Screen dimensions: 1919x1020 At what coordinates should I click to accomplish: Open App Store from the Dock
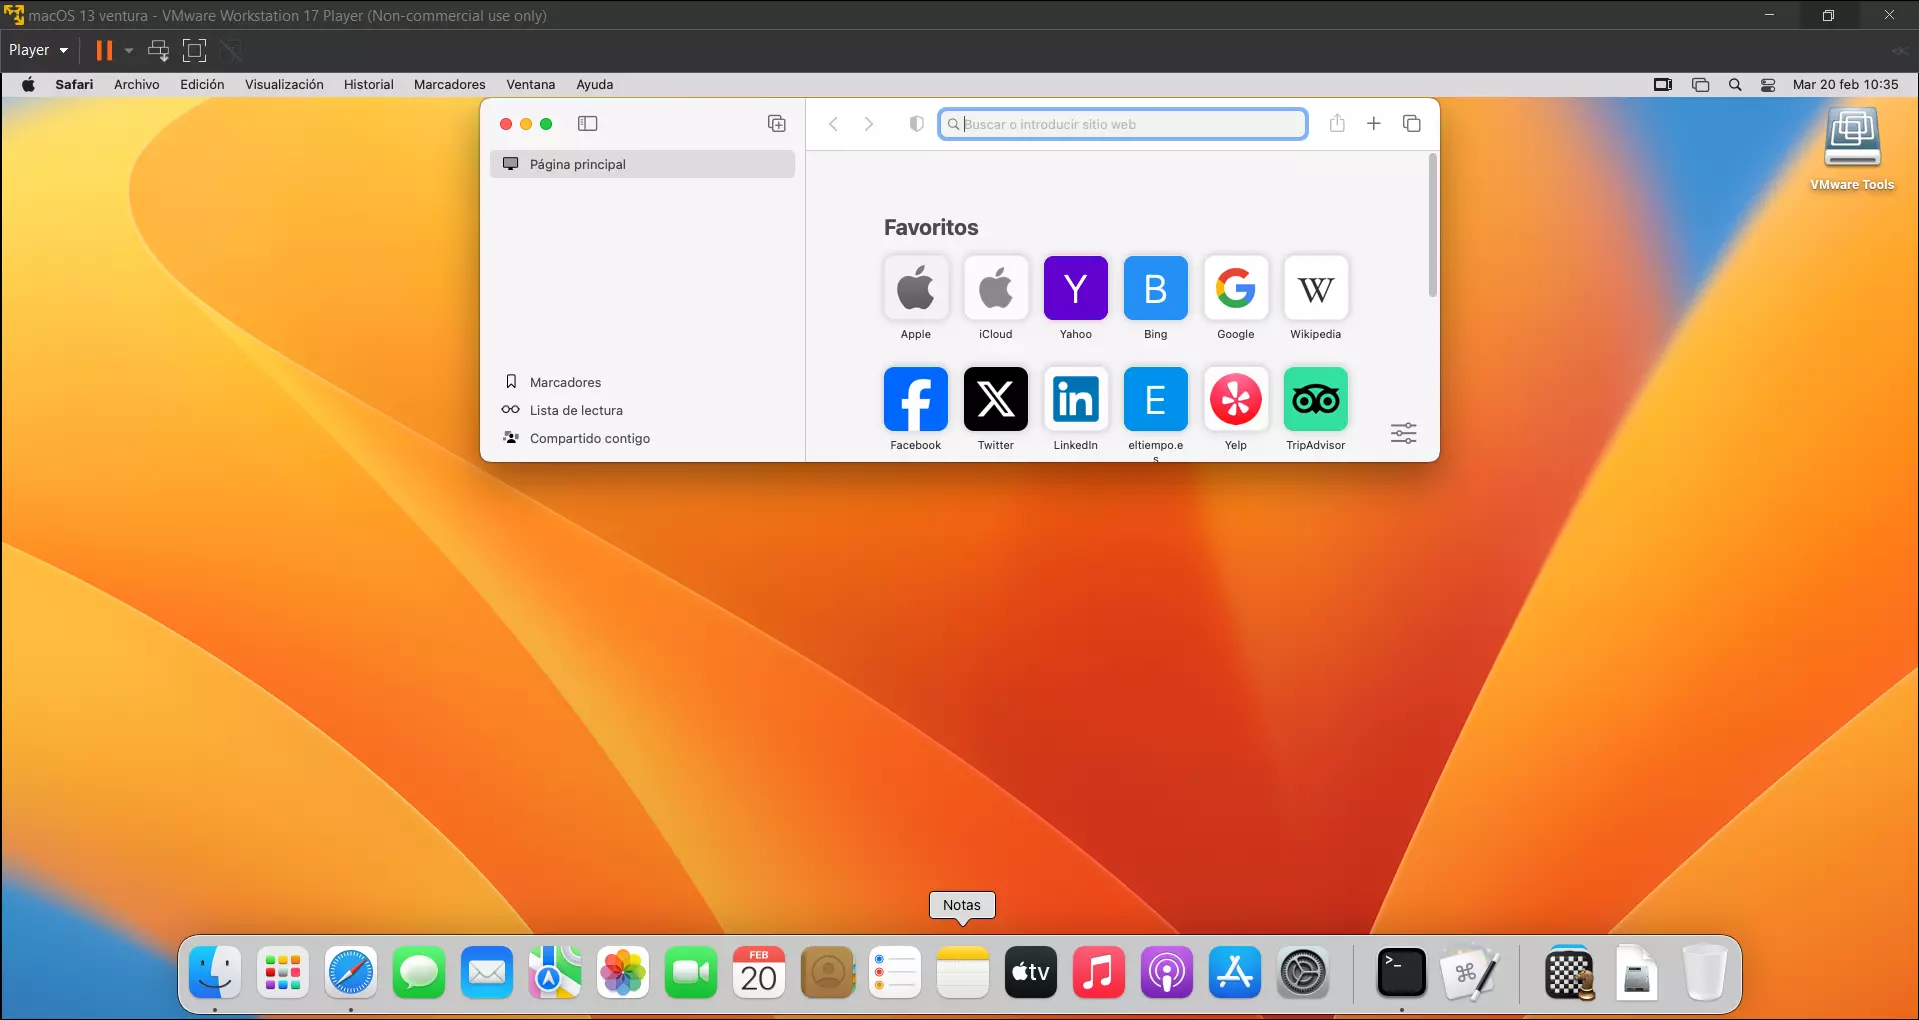click(x=1235, y=972)
